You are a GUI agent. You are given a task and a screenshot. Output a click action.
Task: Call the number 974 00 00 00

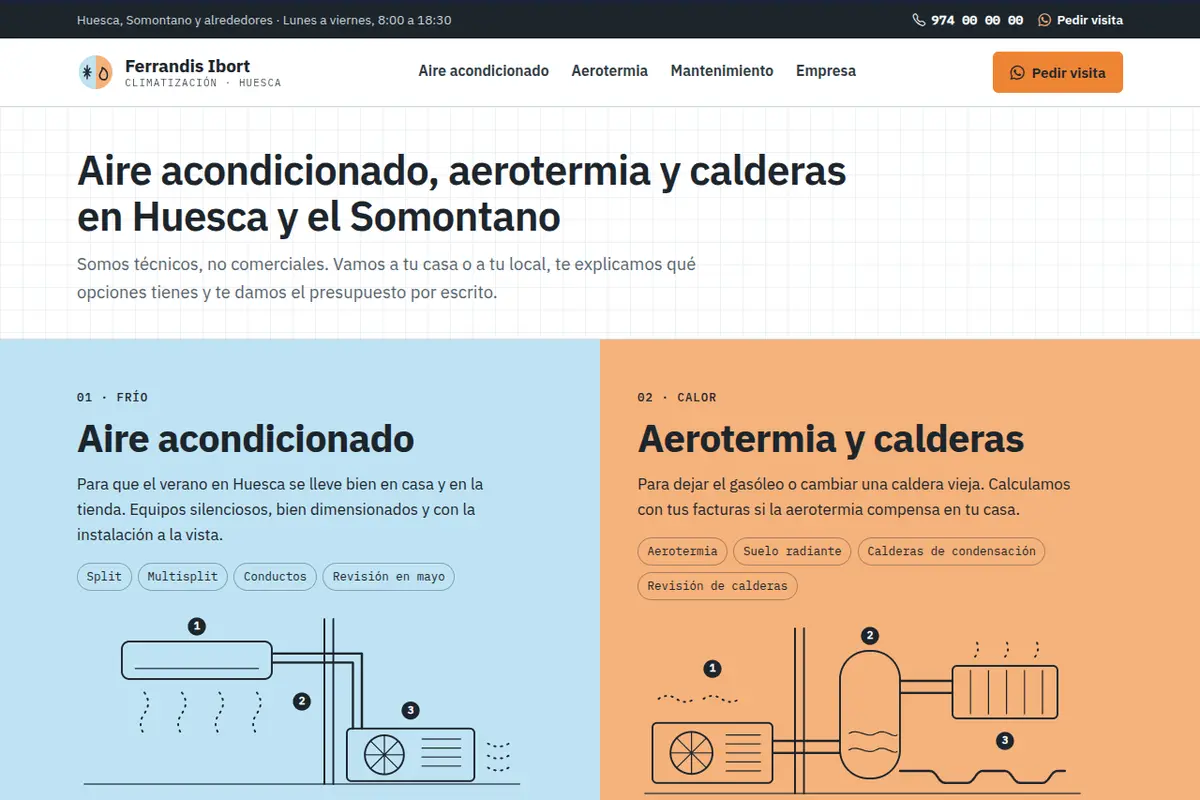(968, 20)
